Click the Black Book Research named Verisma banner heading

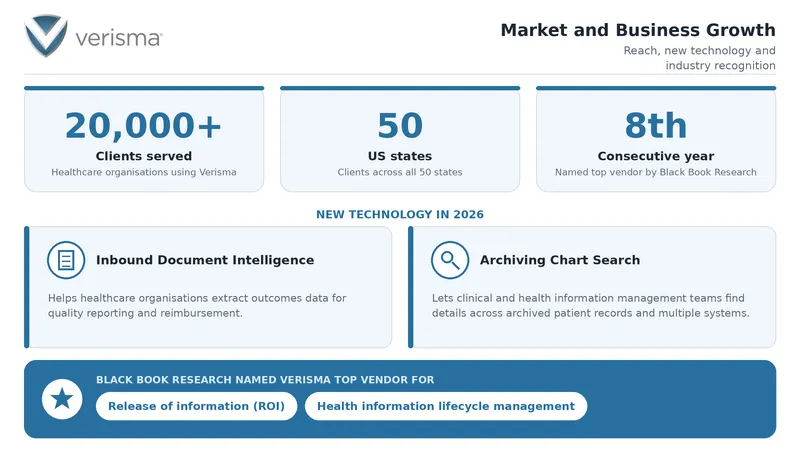pyautogui.click(x=265, y=380)
